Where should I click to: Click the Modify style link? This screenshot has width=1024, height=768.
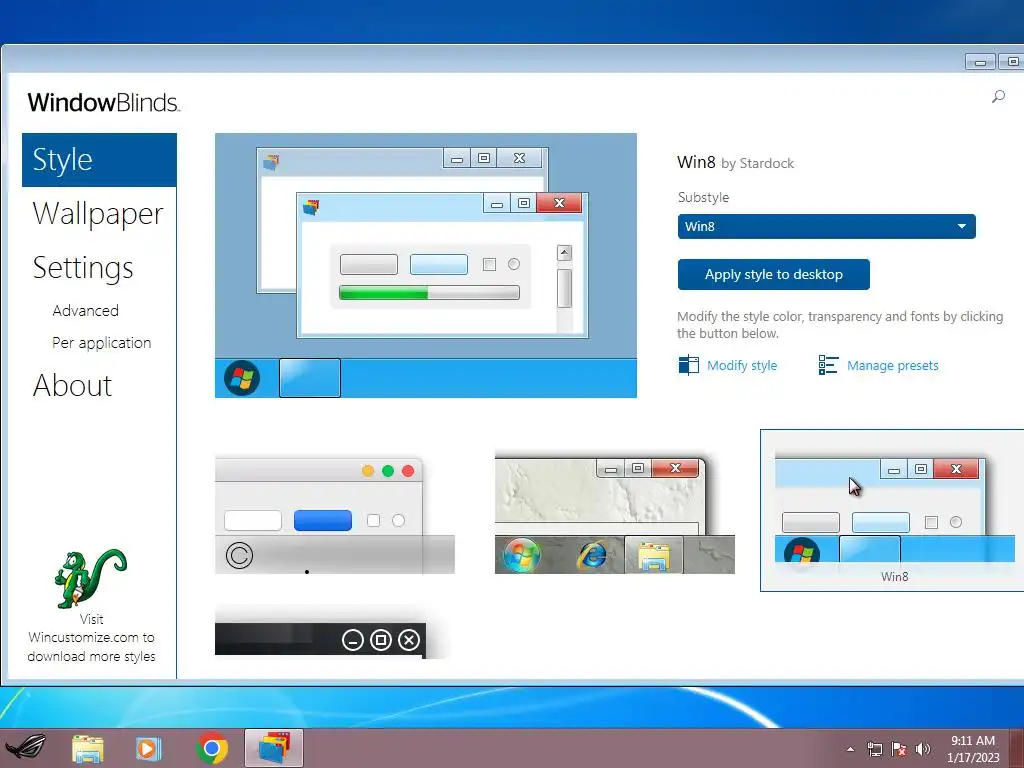click(742, 365)
